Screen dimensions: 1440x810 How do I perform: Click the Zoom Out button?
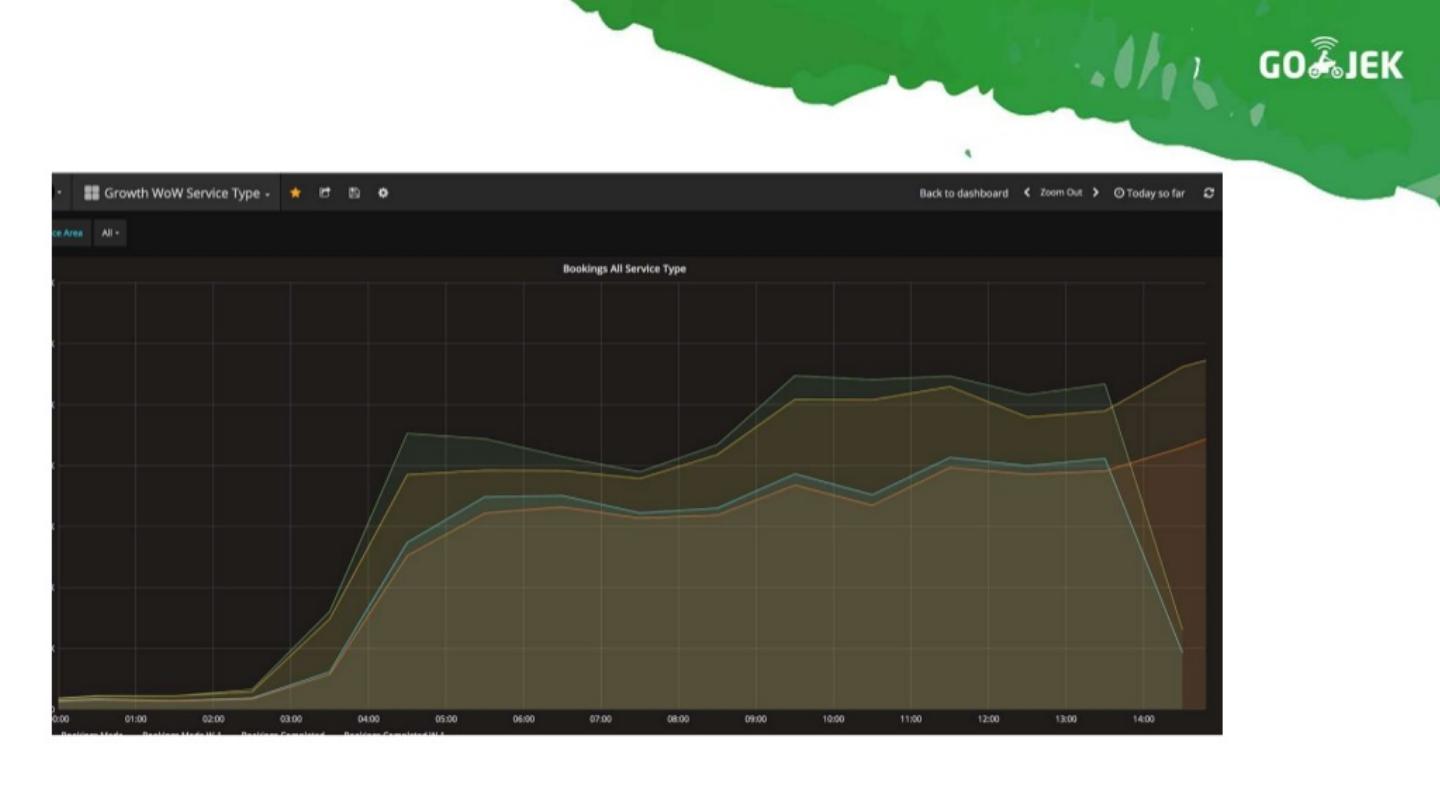point(1061,193)
